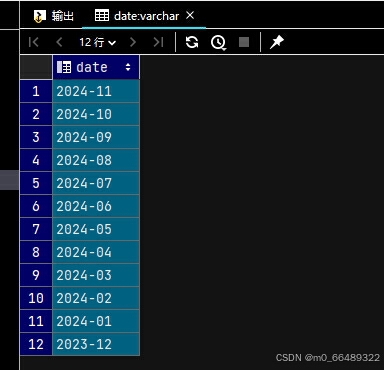Image resolution: width=384 pixels, height=370 pixels.
Task: Click the stop square icon
Action: click(x=244, y=42)
